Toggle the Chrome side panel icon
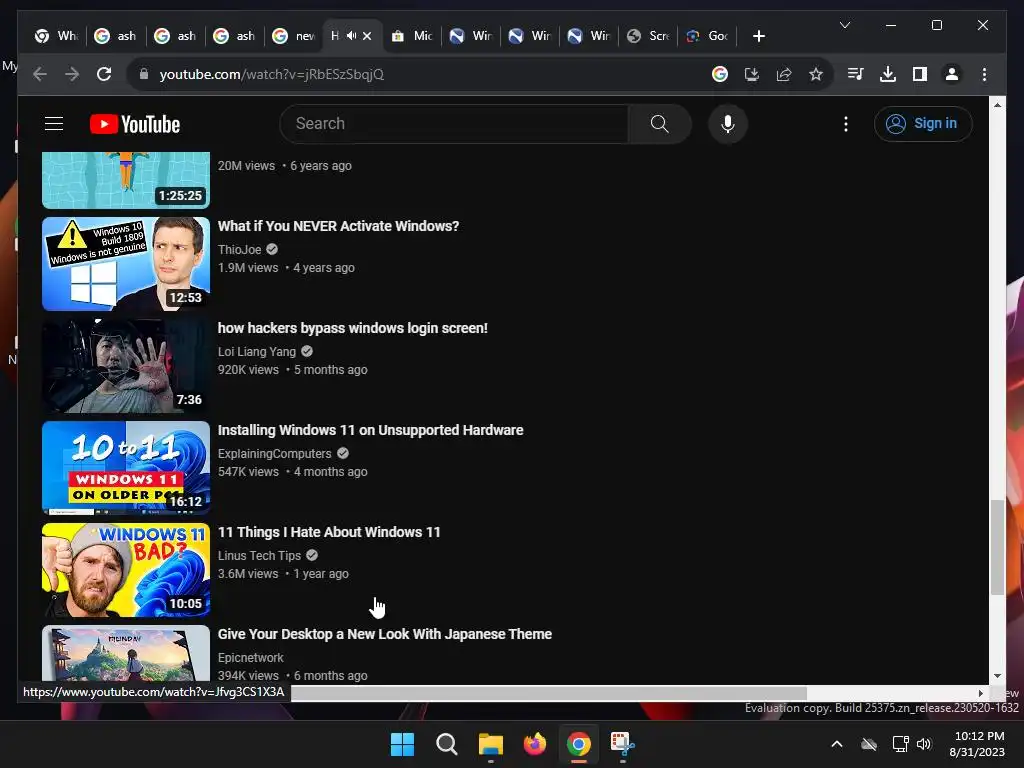Viewport: 1024px width, 768px height. [x=920, y=74]
